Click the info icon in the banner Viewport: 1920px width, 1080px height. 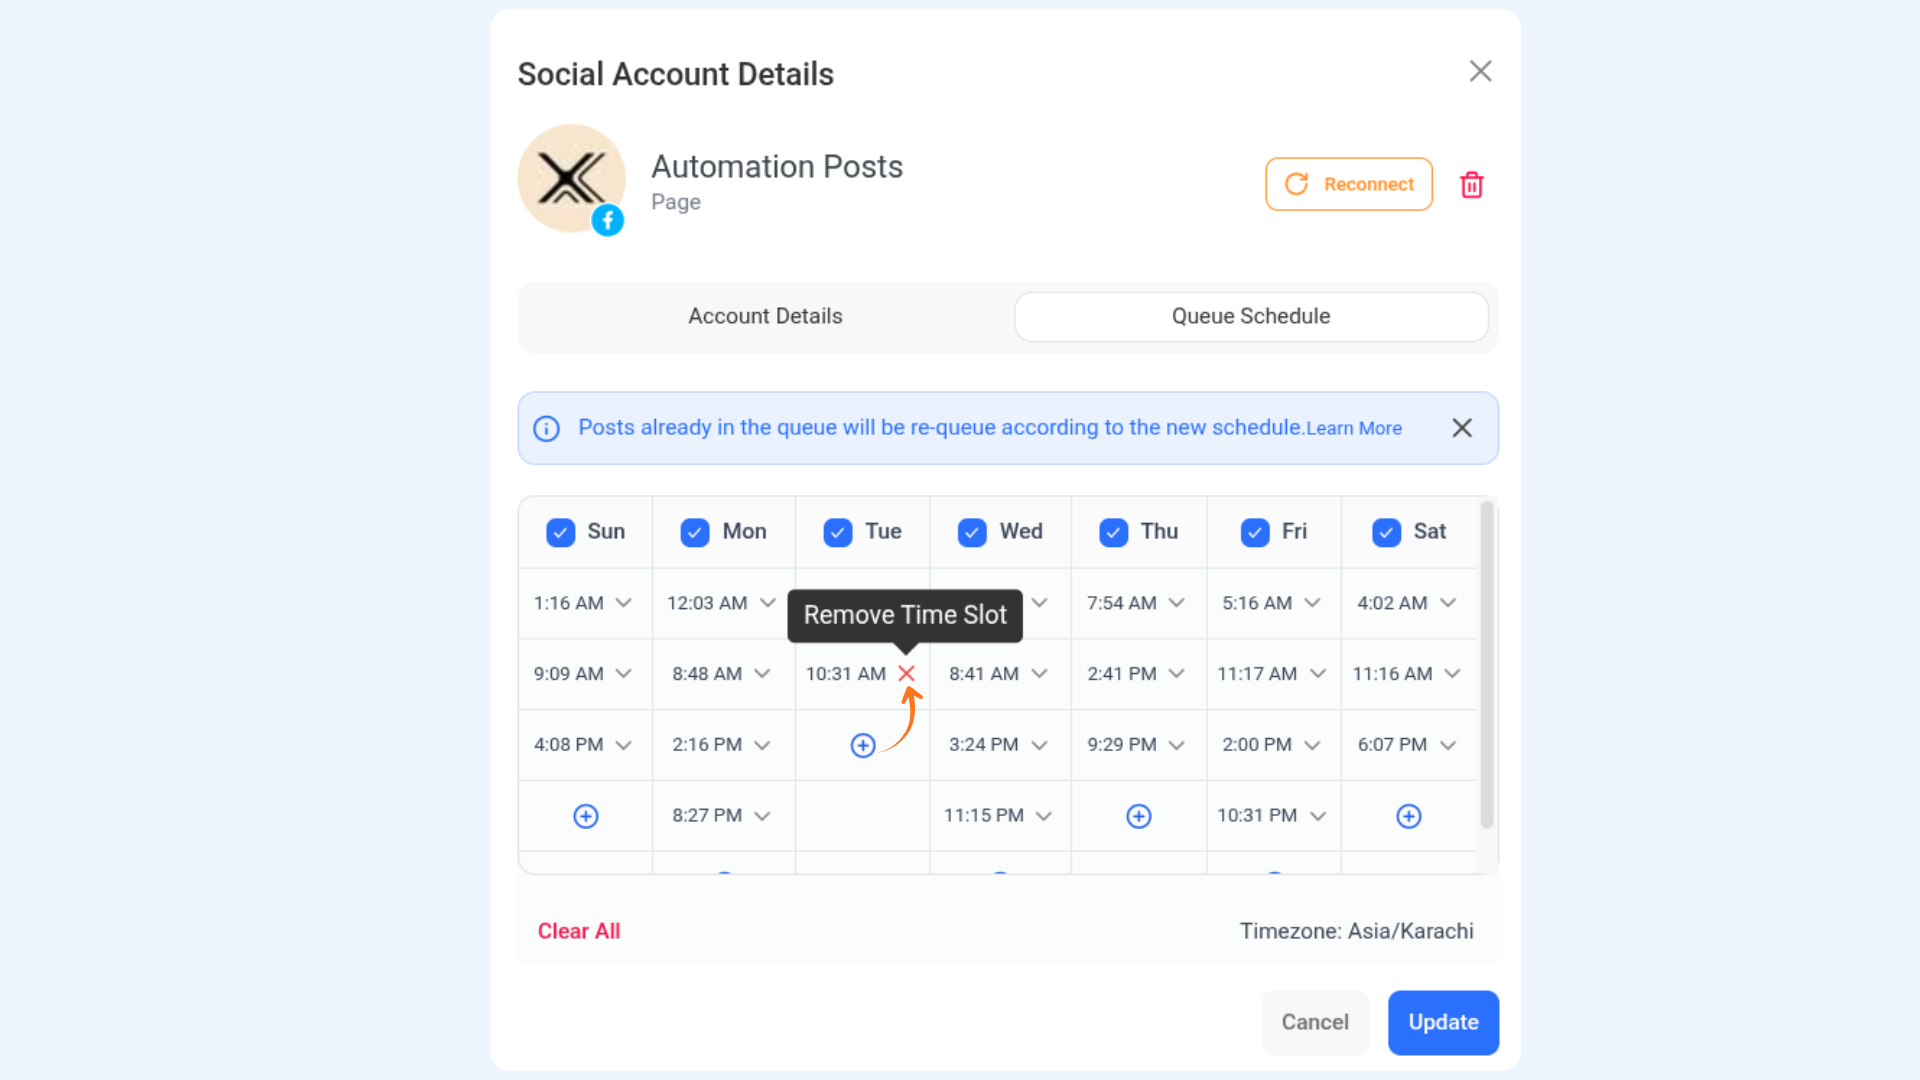click(546, 428)
